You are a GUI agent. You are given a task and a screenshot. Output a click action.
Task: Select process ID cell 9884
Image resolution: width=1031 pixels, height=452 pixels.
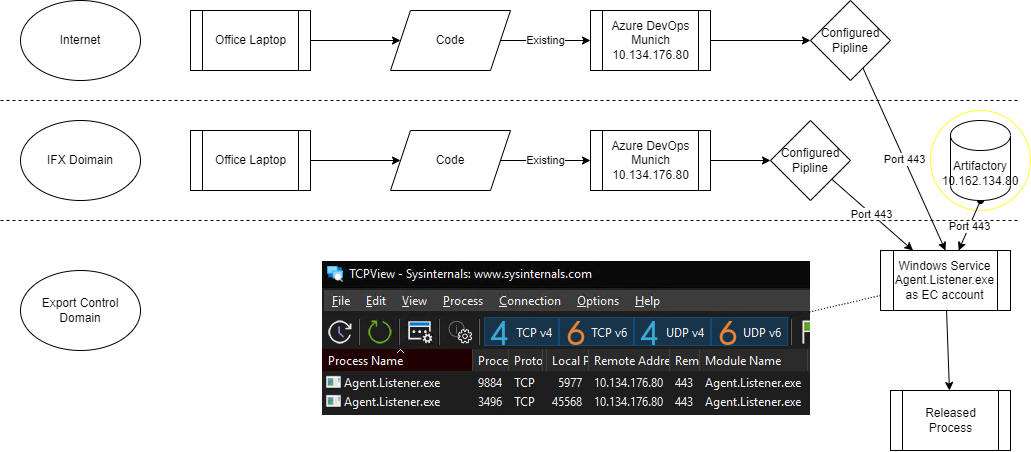(489, 382)
